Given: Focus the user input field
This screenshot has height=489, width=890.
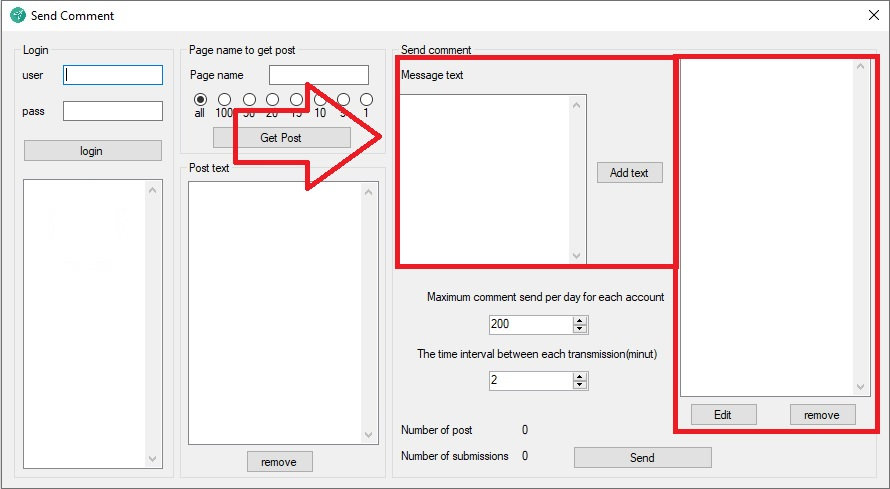Looking at the screenshot, I should point(113,75).
